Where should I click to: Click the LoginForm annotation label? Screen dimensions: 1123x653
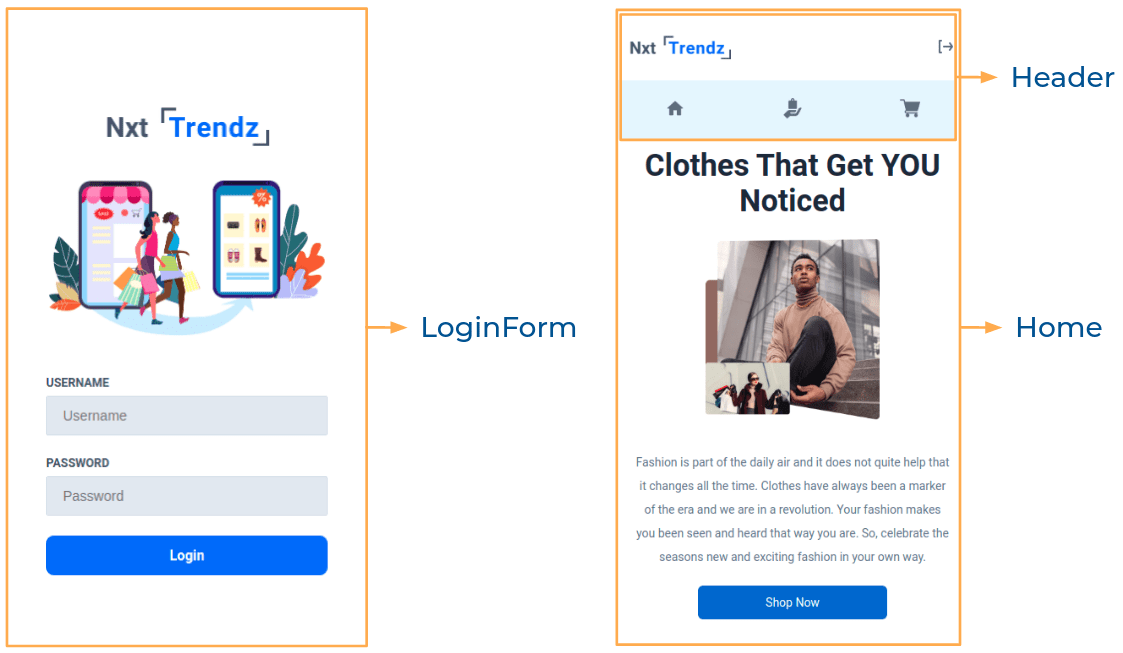point(498,328)
